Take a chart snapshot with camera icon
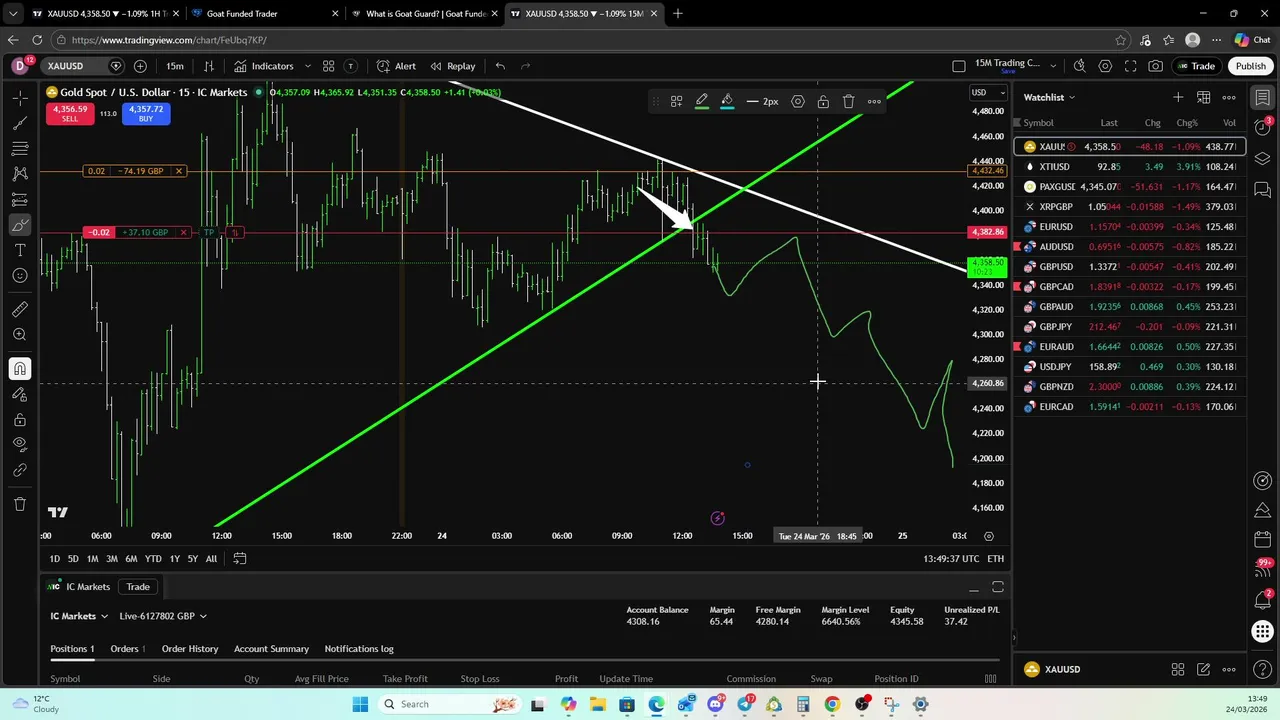 click(x=1156, y=66)
